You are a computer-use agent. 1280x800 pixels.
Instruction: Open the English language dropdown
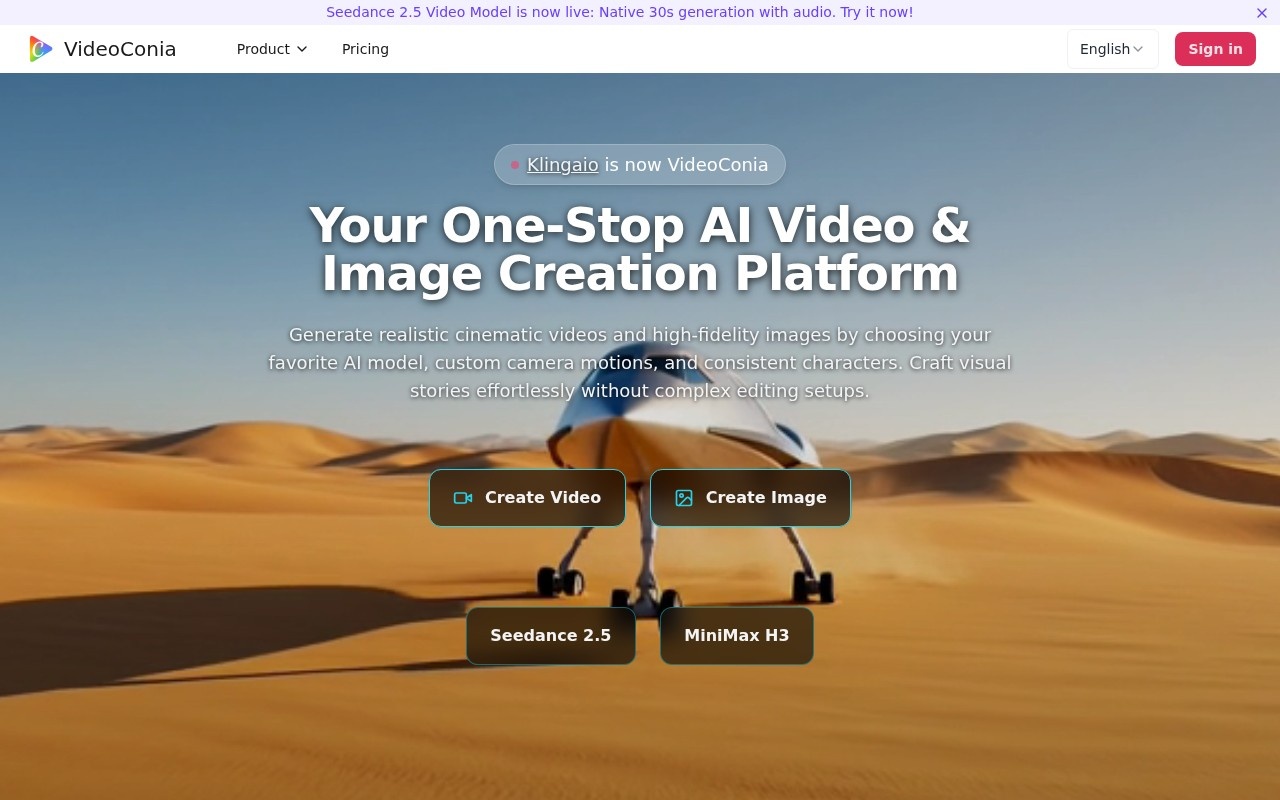[1112, 49]
